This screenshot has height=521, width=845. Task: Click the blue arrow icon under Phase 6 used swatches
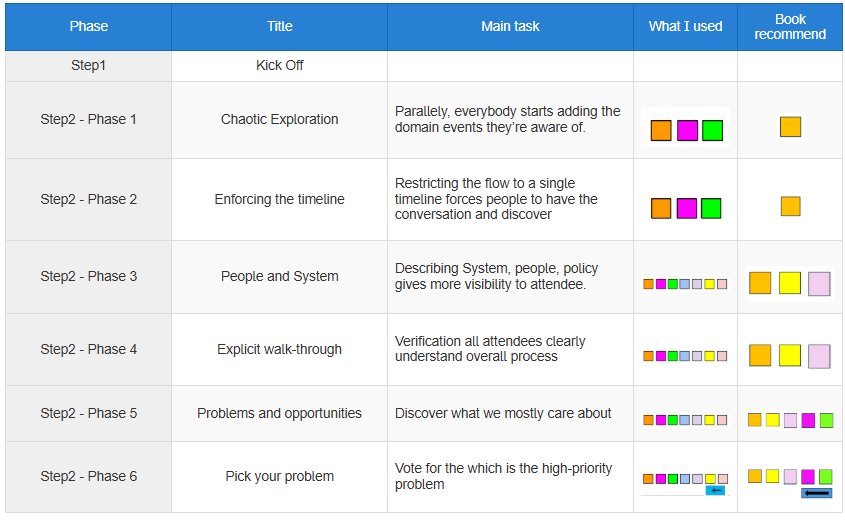[715, 490]
